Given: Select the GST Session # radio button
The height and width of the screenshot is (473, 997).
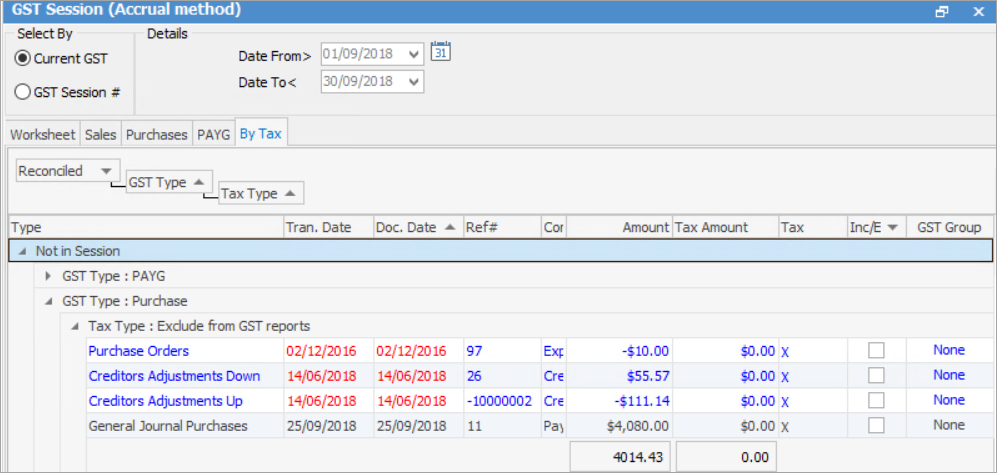Looking at the screenshot, I should coord(23,92).
